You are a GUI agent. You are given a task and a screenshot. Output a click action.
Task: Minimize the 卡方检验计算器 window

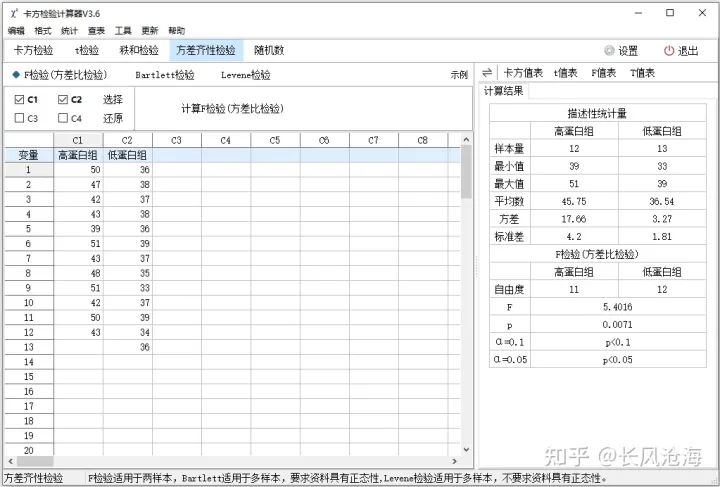[638, 13]
